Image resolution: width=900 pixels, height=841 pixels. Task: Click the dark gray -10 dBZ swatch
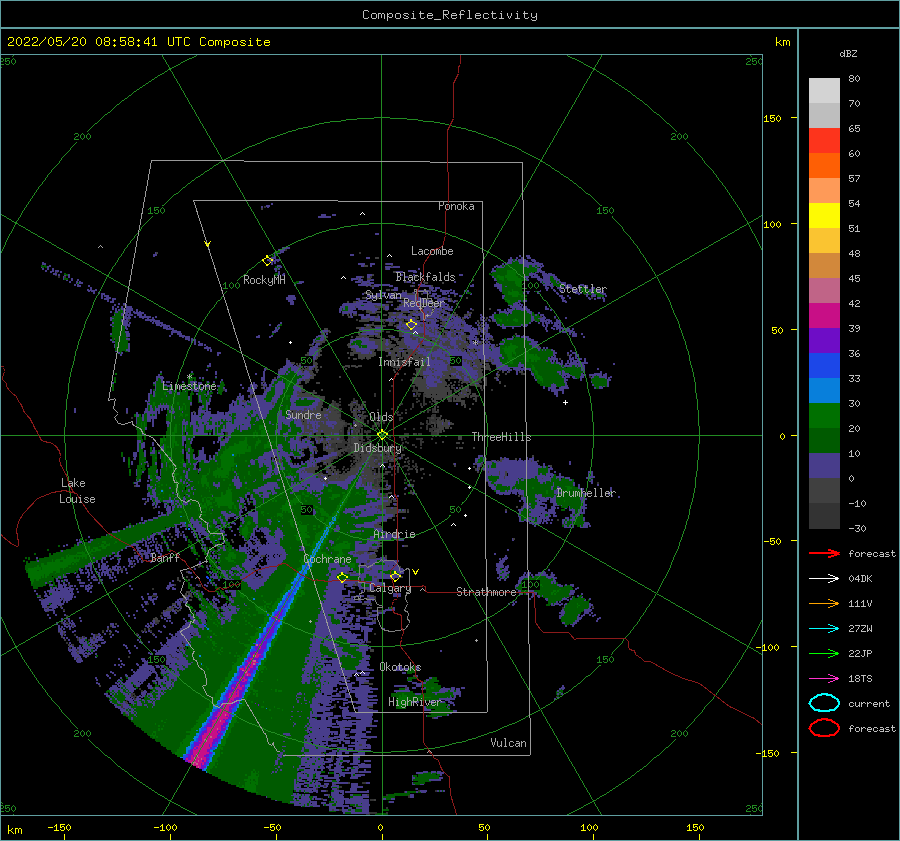tap(824, 516)
